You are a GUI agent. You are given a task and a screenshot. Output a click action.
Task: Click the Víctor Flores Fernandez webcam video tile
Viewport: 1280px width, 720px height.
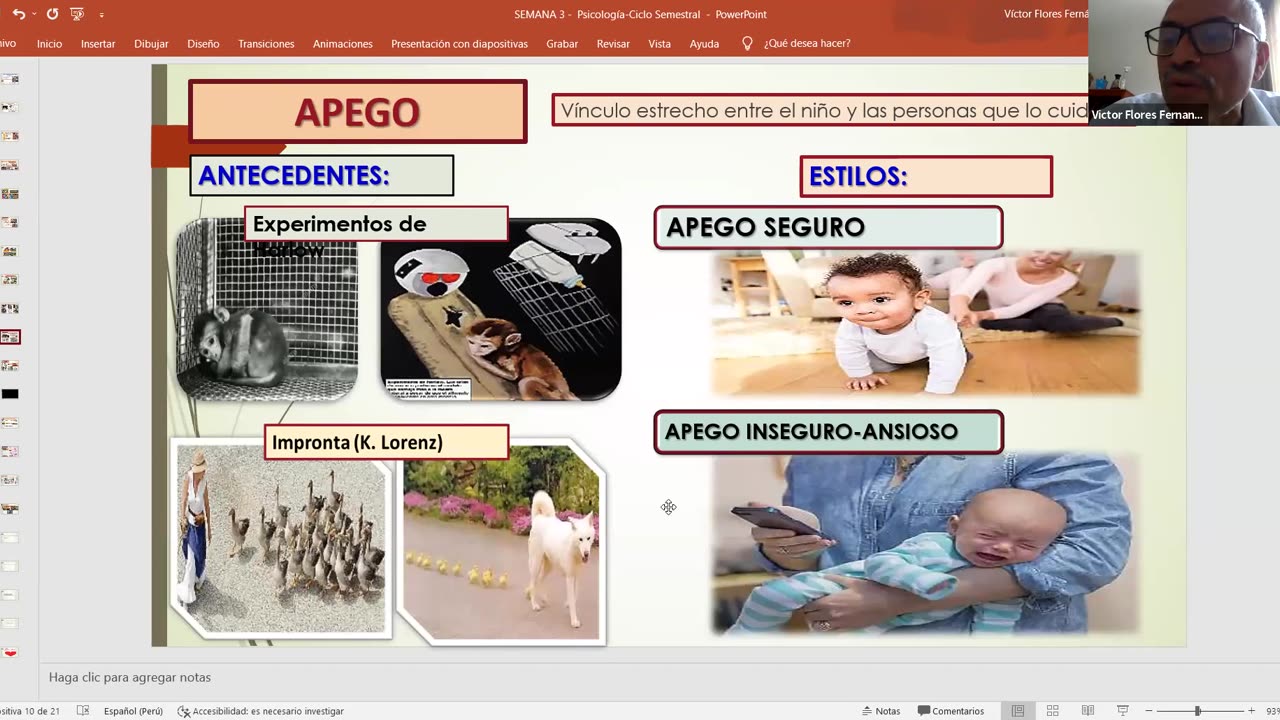point(1184,62)
